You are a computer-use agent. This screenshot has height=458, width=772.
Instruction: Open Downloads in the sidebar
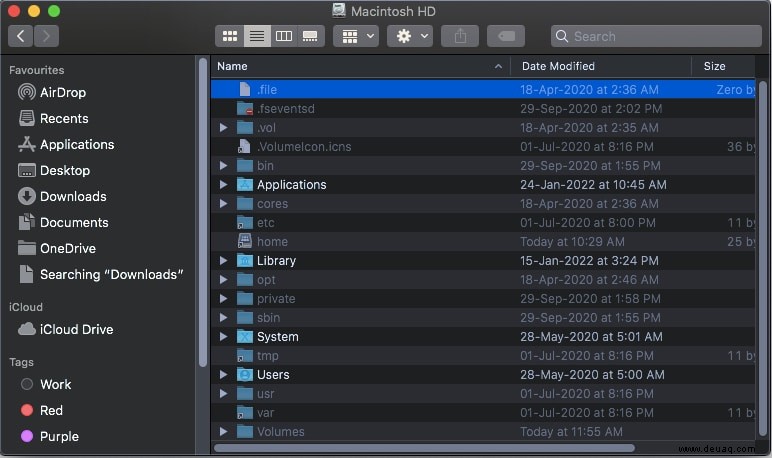tap(73, 196)
